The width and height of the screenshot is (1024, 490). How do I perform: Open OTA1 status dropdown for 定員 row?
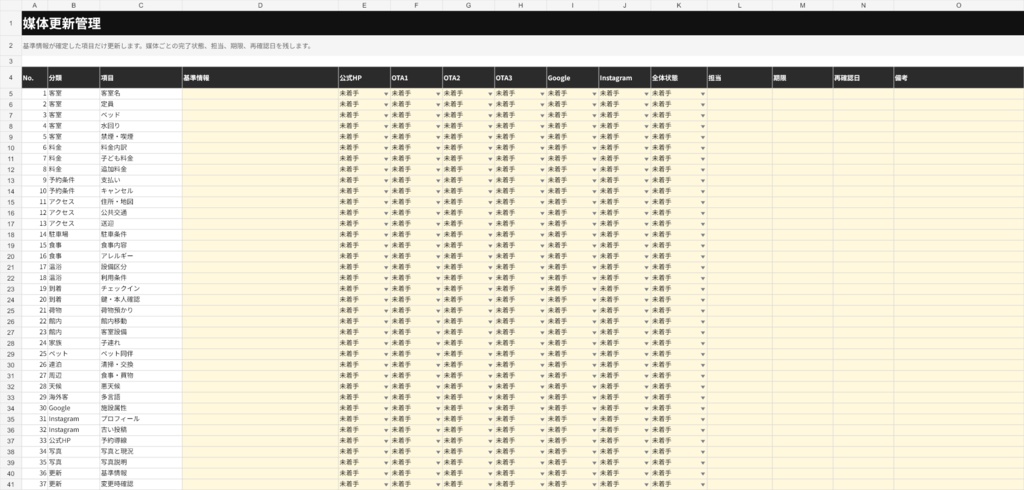click(x=438, y=105)
